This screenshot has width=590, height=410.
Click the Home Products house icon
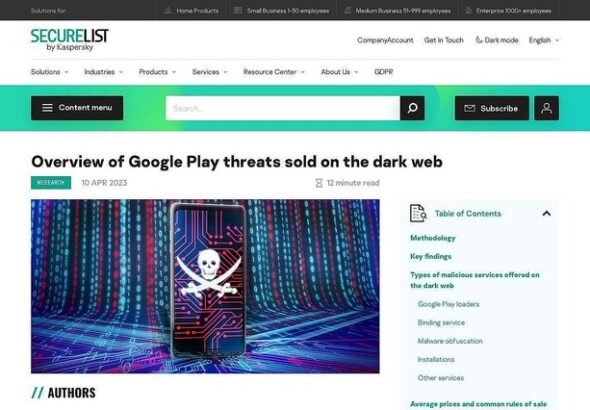tap(168, 11)
